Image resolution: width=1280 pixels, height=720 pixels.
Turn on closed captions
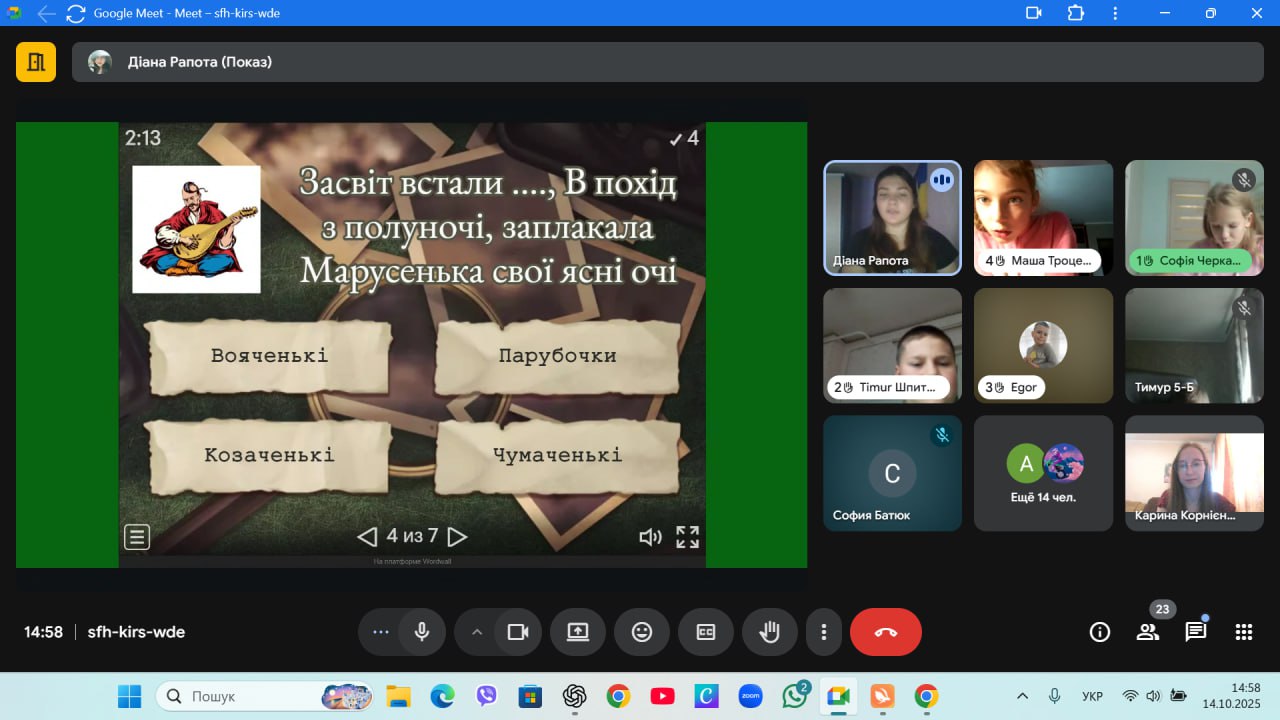point(705,632)
